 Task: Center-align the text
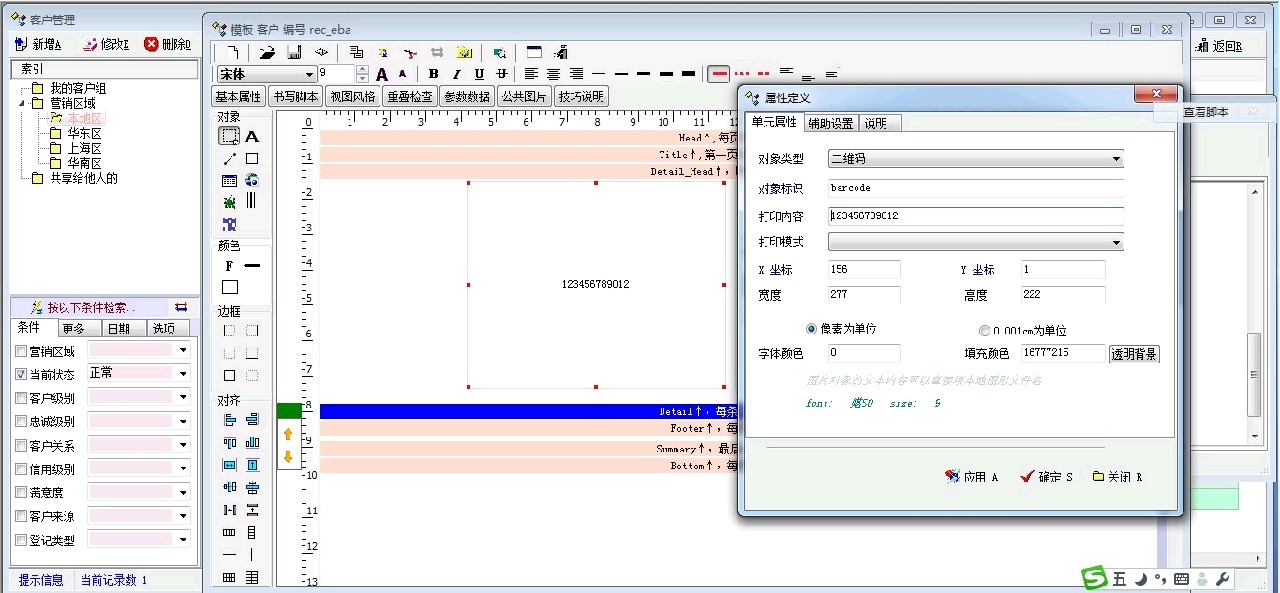pyautogui.click(x=554, y=74)
